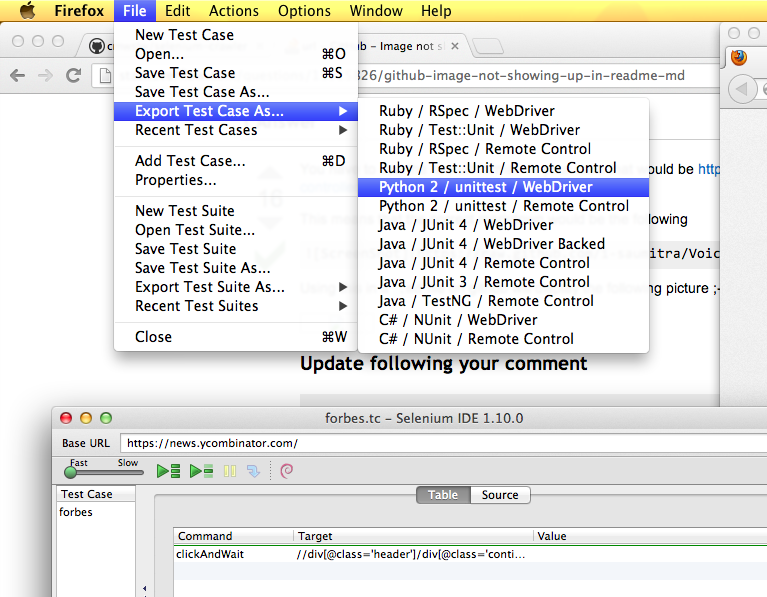Switch to the Table tab in Selenium IDE
Viewport: 767px width, 597px height.
coord(443,495)
